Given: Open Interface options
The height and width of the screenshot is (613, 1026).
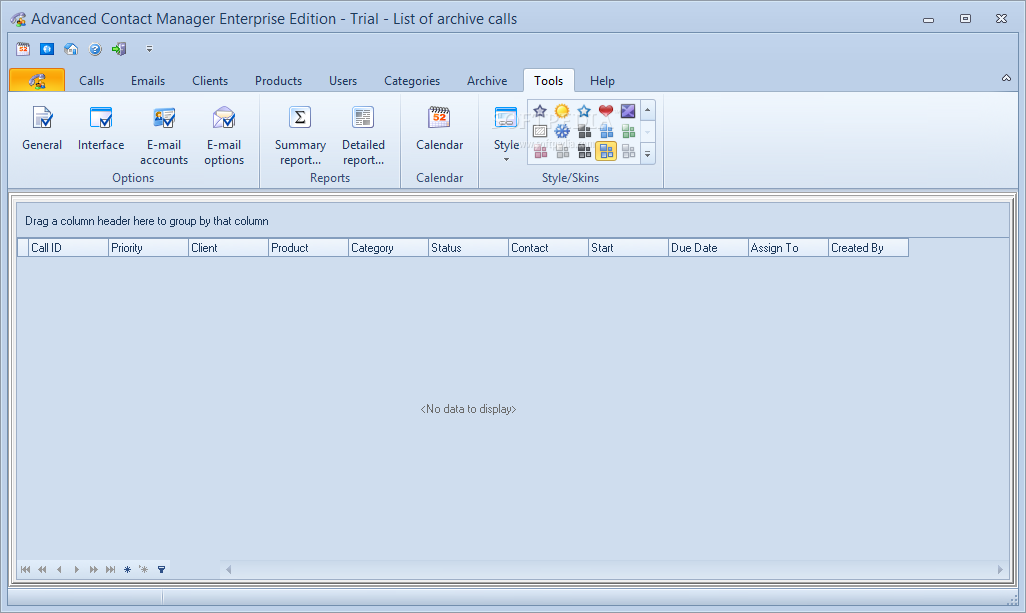Looking at the screenshot, I should coord(101,130).
